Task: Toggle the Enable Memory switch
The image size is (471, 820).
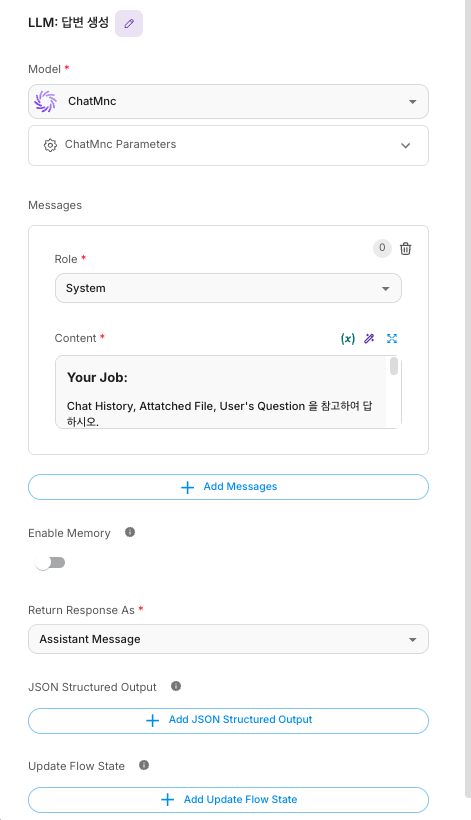Action: pos(50,563)
